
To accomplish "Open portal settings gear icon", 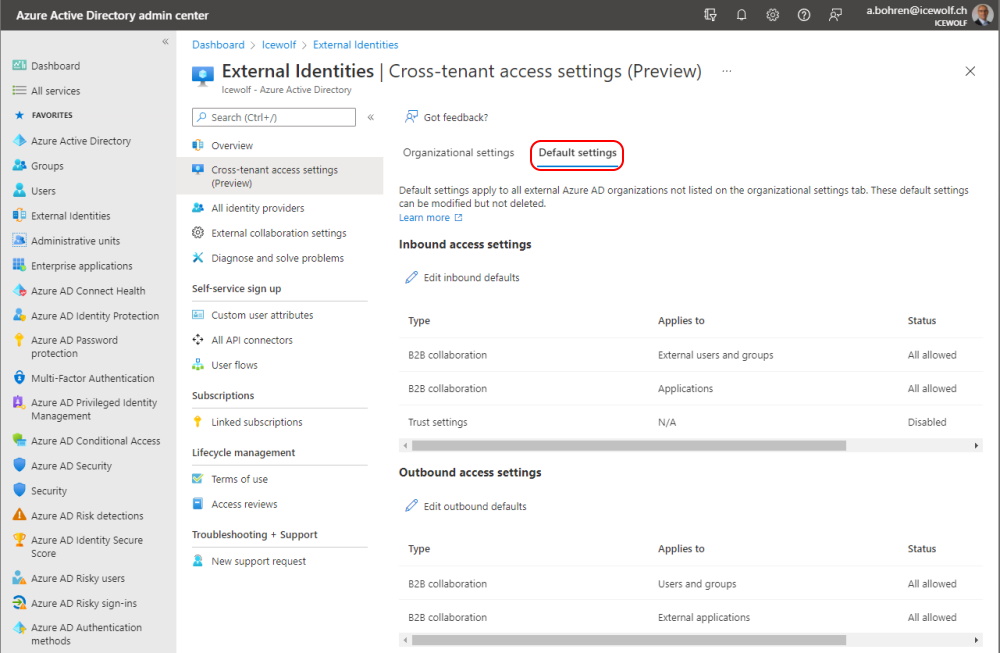I will coord(772,15).
